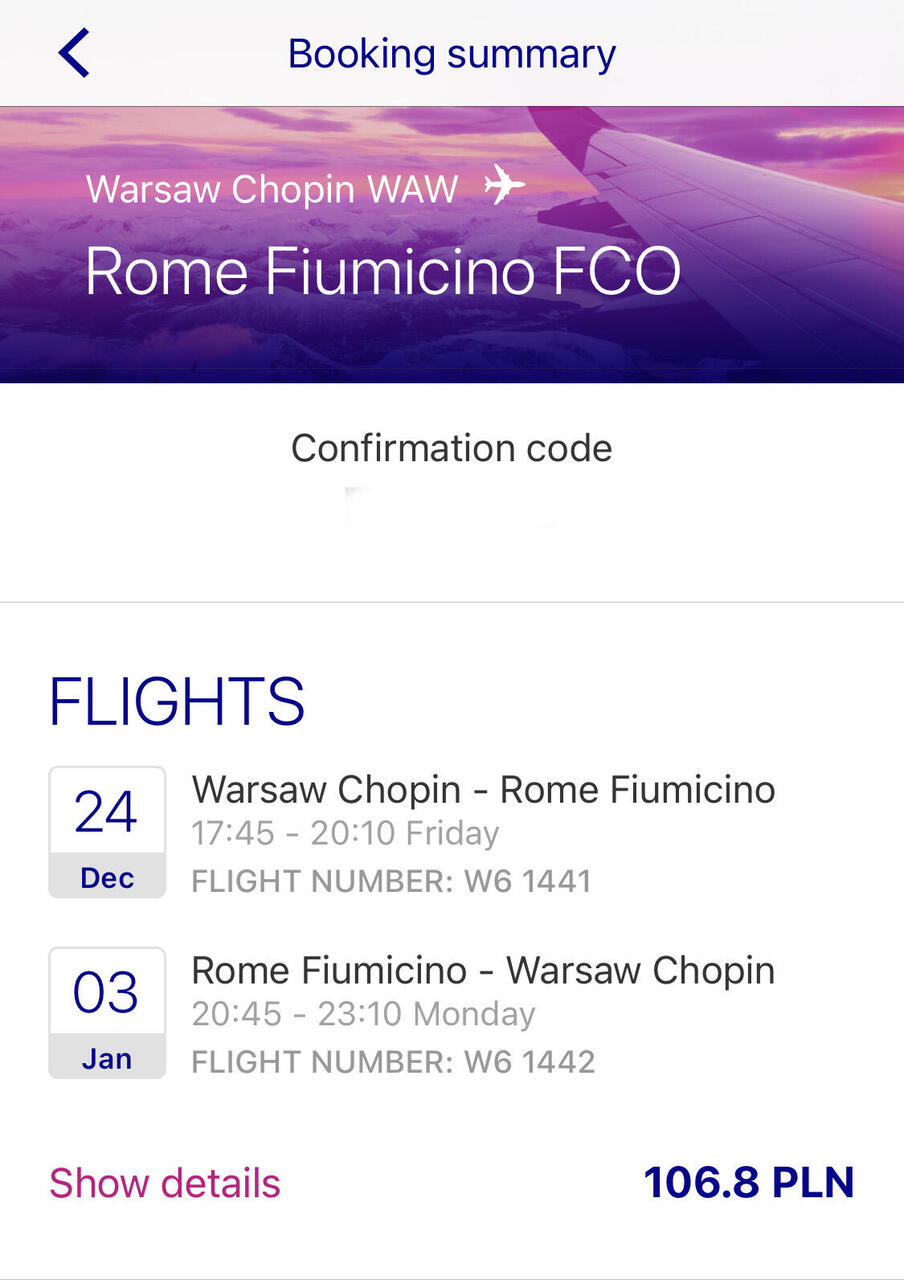This screenshot has width=904, height=1280.
Task: Click the Confirmation code label
Action: pyautogui.click(x=452, y=447)
